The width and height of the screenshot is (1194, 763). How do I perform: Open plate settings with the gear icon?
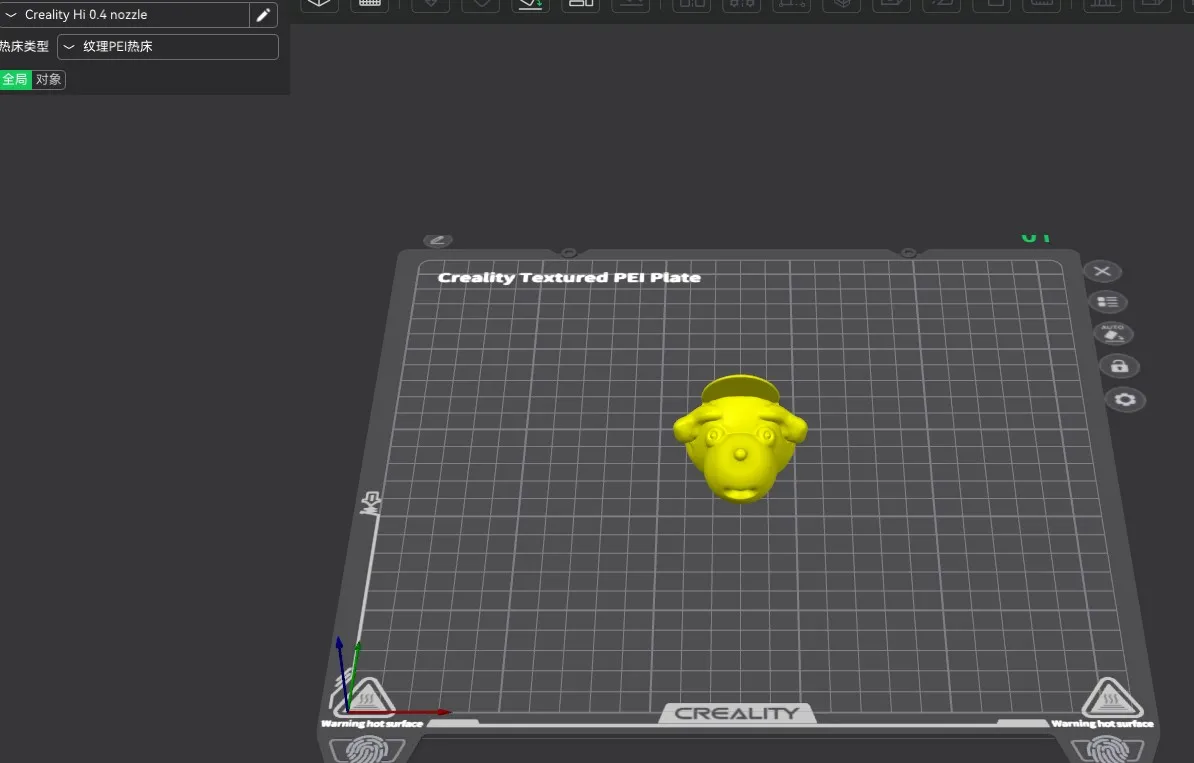tap(1125, 400)
